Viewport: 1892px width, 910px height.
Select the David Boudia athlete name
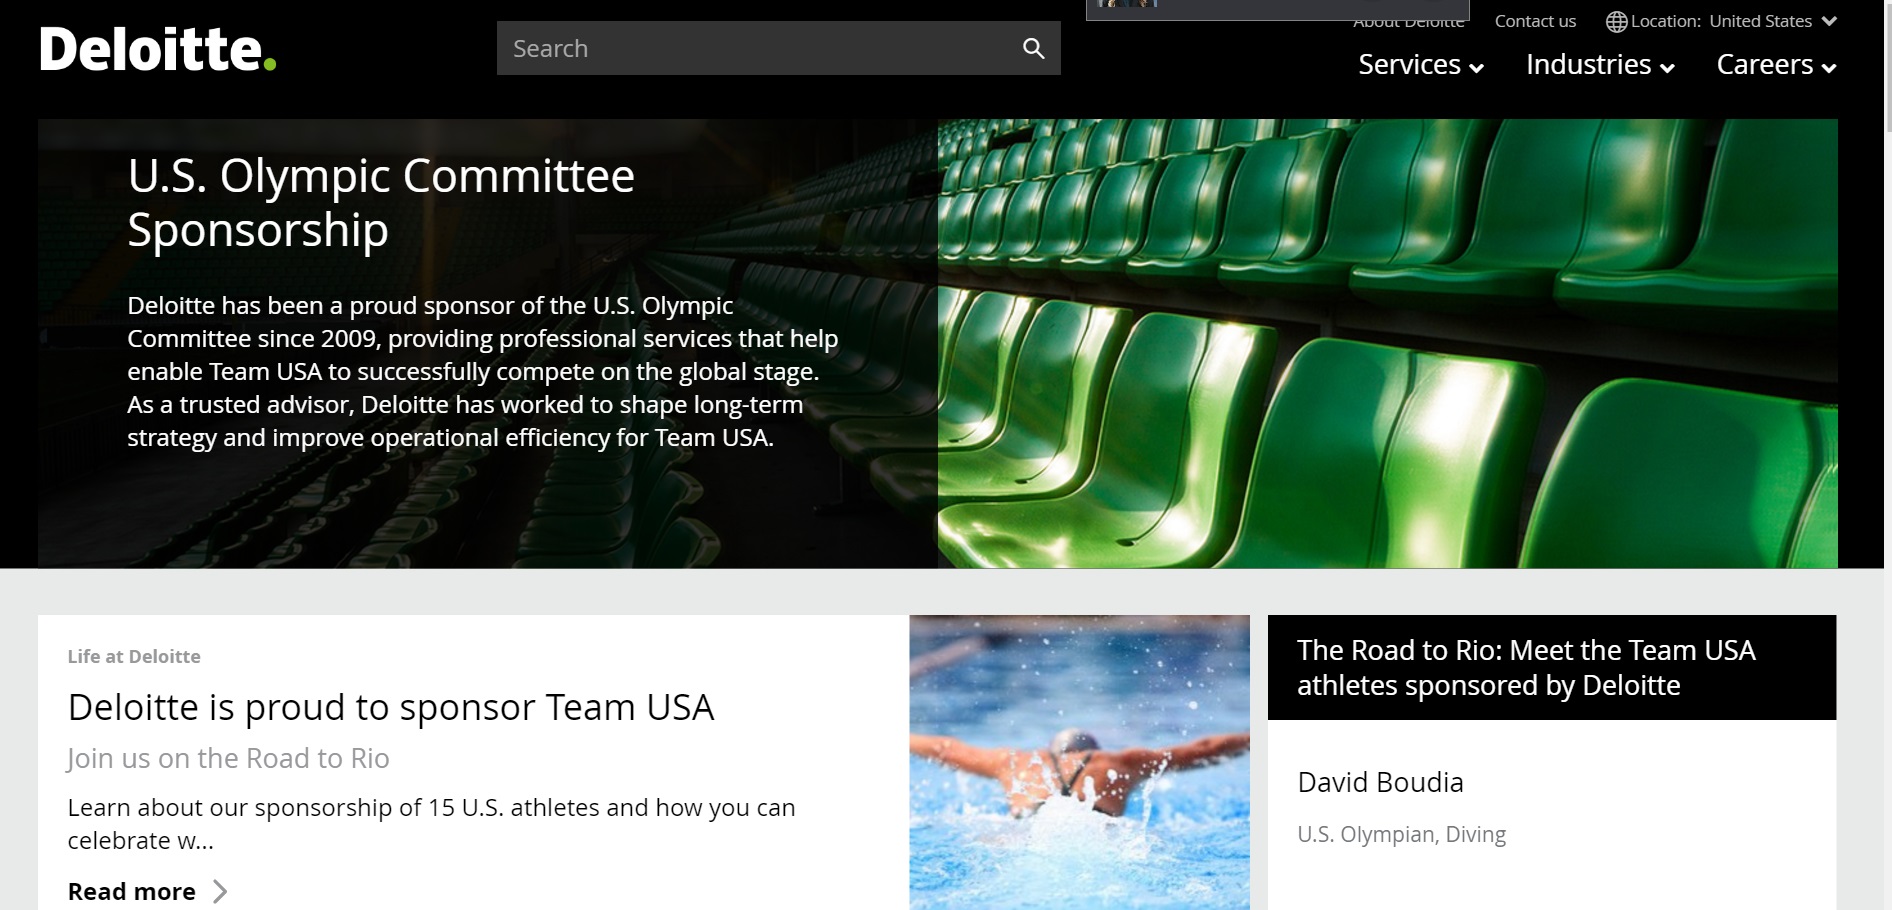1380,782
